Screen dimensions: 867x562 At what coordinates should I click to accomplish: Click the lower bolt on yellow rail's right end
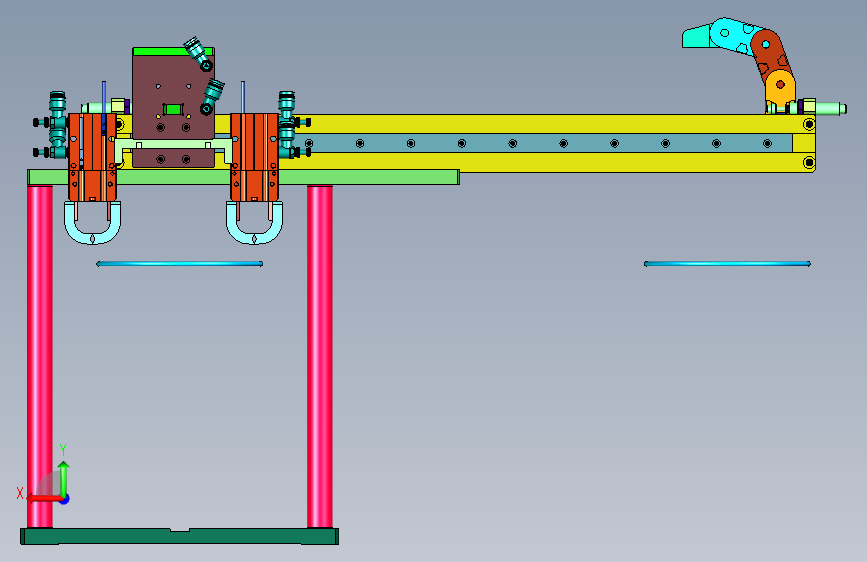tap(808, 162)
